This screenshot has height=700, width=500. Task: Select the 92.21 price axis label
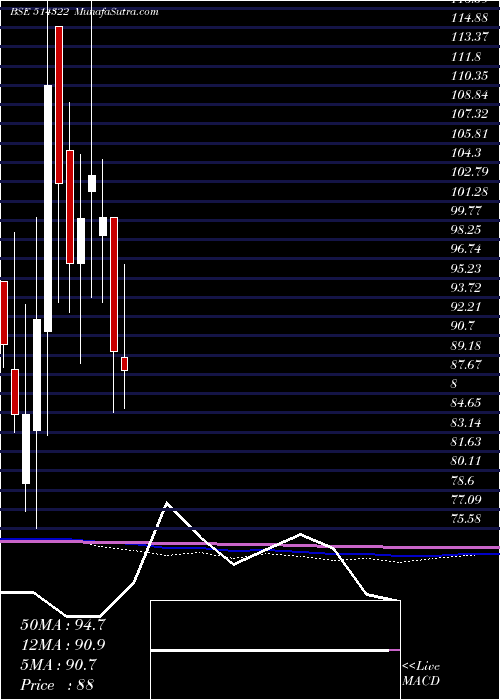(x=466, y=306)
